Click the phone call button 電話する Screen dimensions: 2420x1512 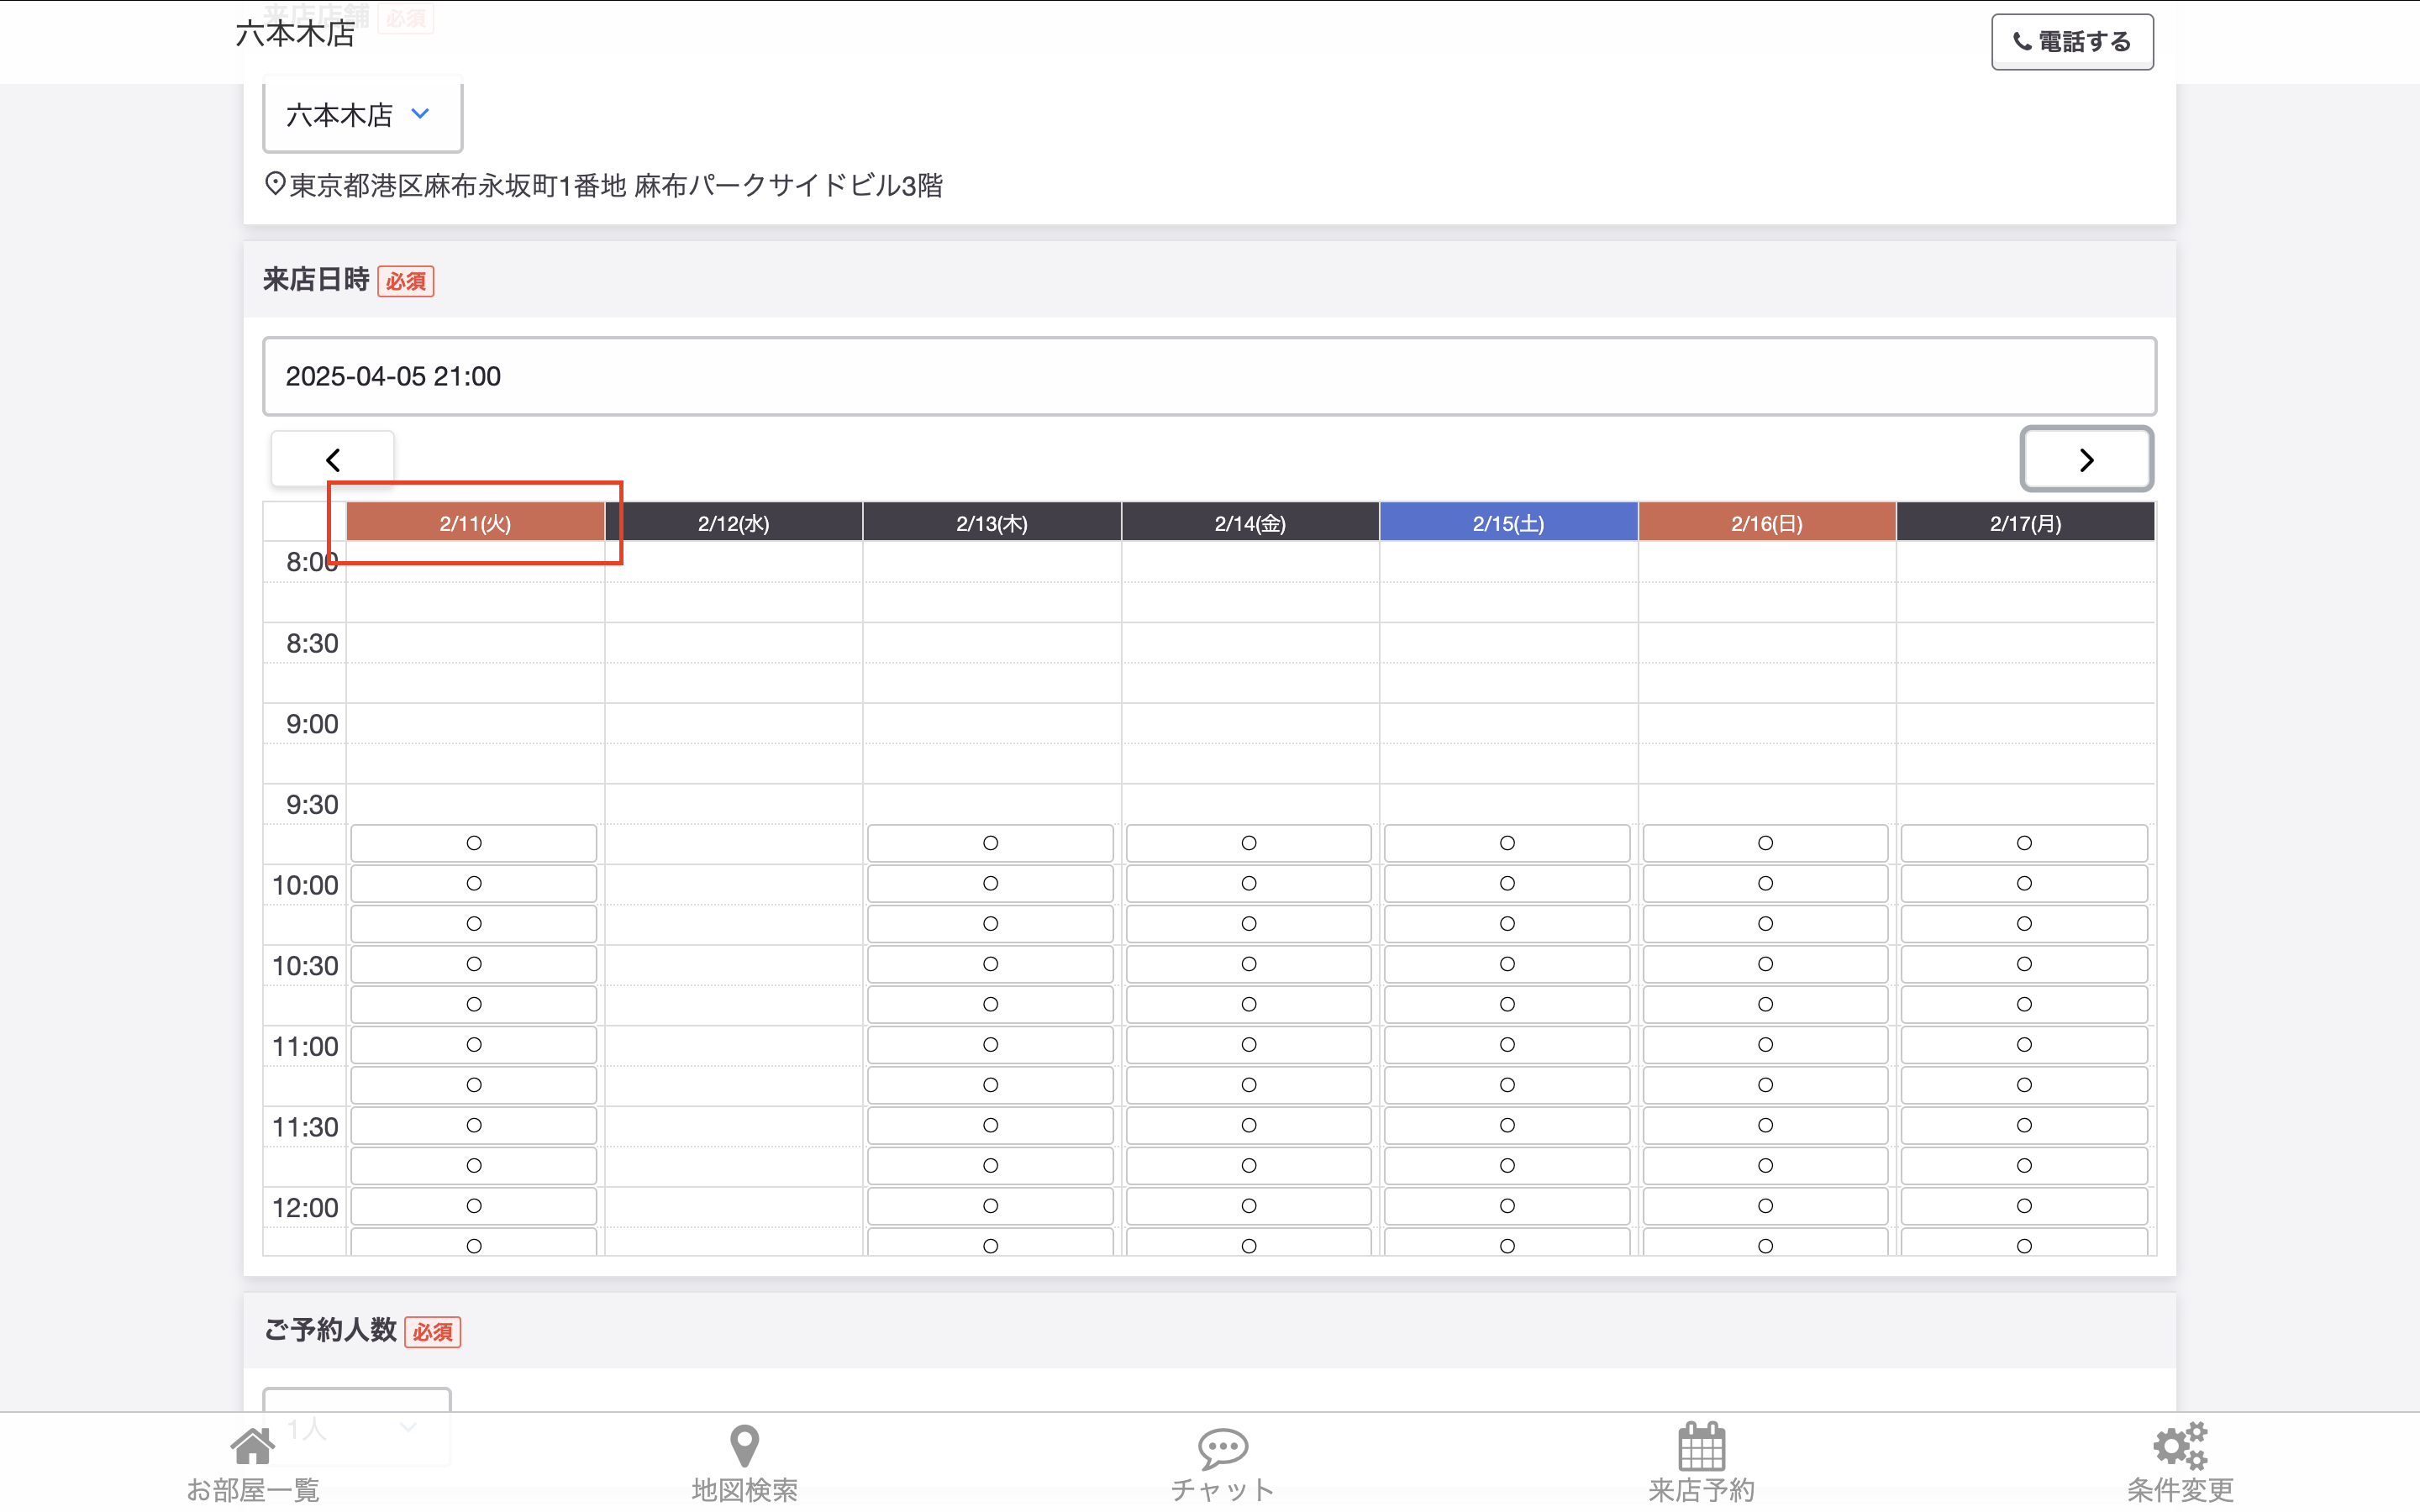[2071, 42]
